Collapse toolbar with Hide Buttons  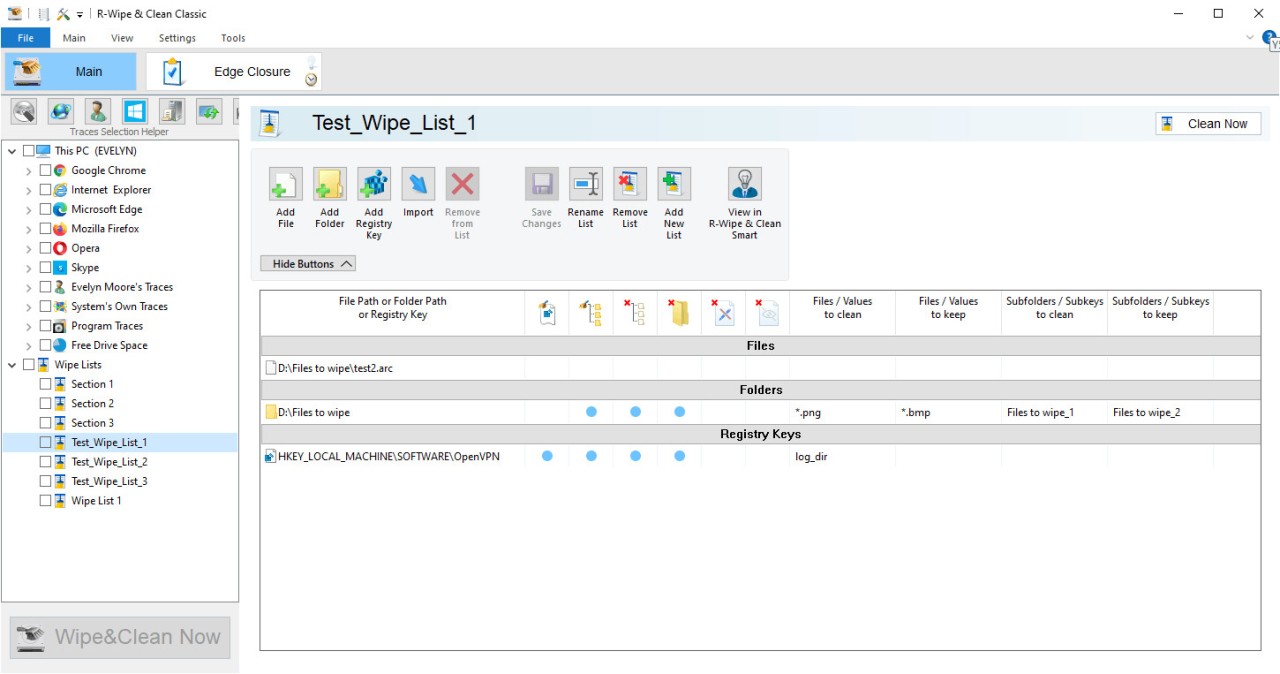308,264
